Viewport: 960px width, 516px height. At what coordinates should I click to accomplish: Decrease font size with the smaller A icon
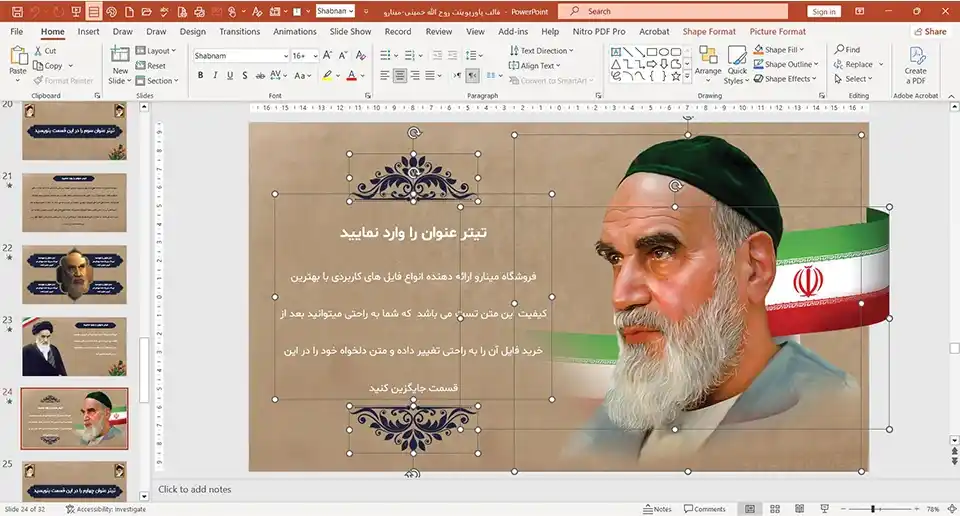[x=343, y=56]
